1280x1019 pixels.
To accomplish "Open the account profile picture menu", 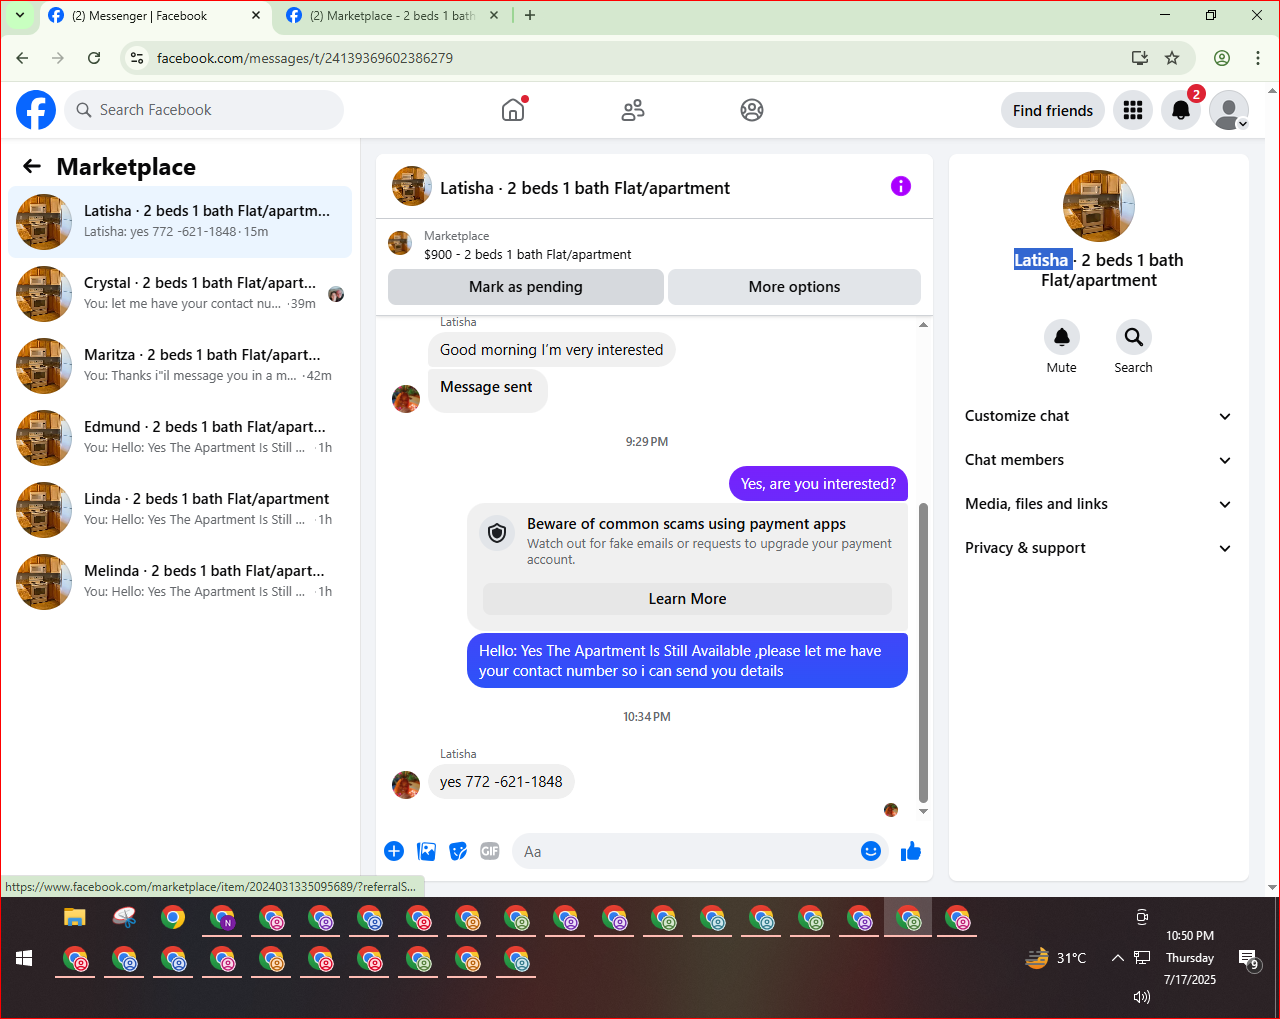I will click(1229, 110).
